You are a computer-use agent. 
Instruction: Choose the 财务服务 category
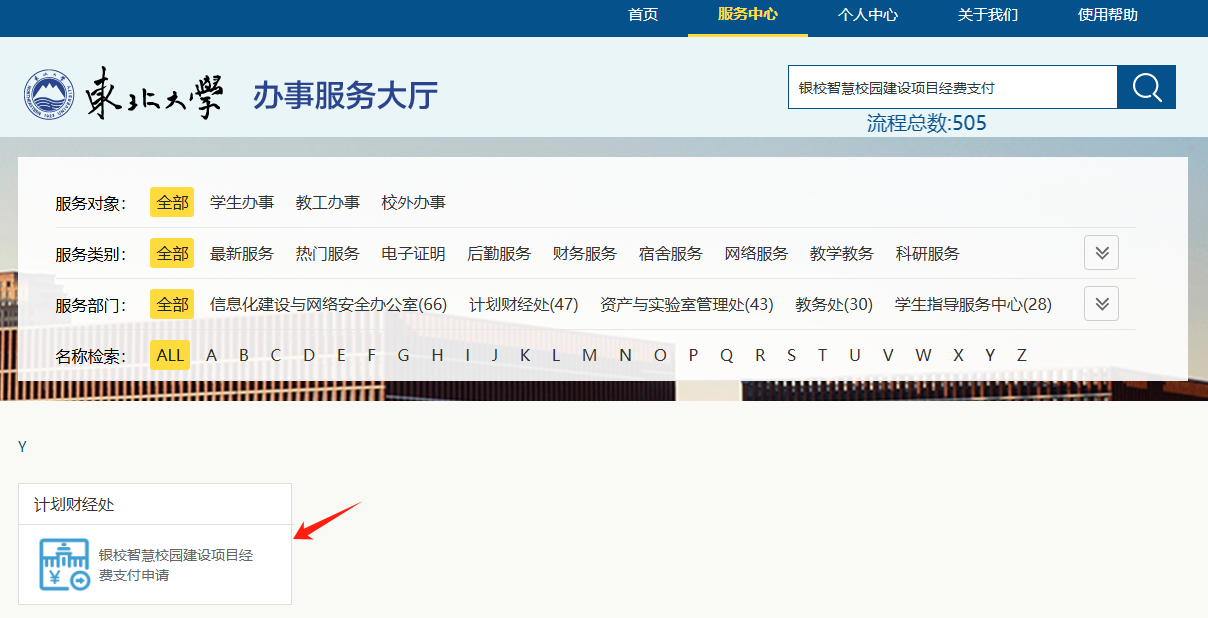584,254
